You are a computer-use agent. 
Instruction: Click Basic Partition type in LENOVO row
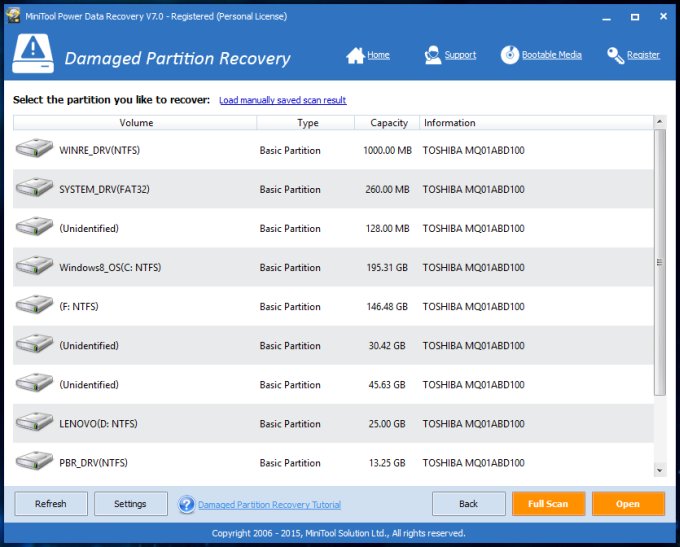pyautogui.click(x=290, y=424)
